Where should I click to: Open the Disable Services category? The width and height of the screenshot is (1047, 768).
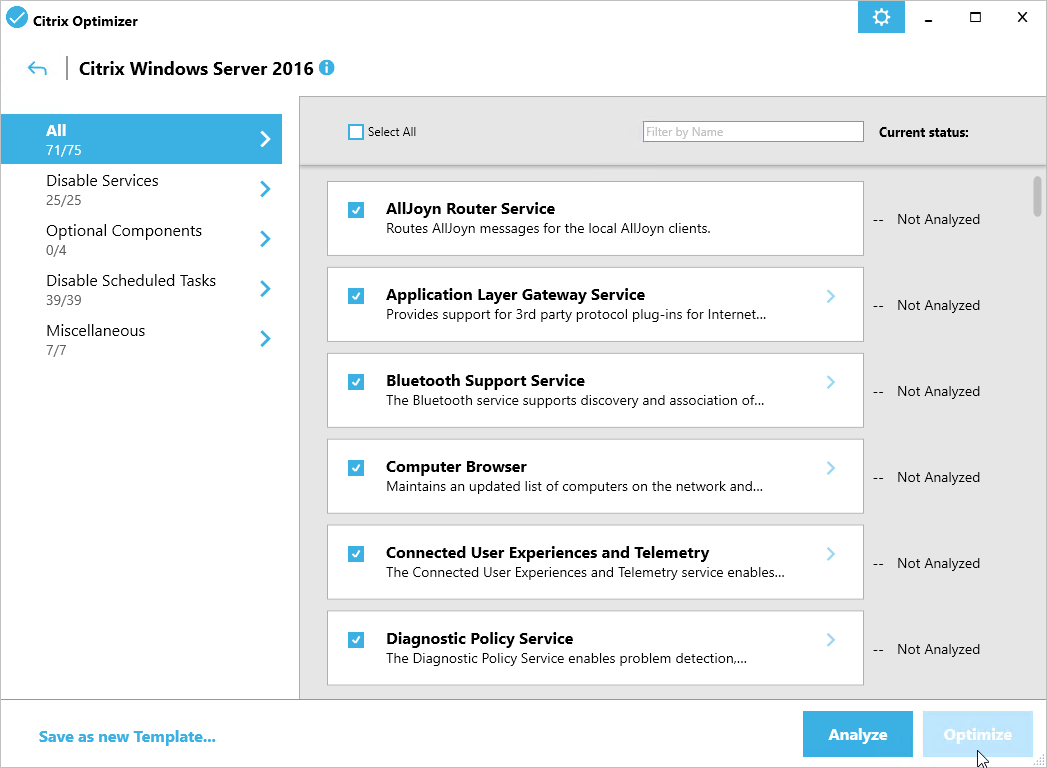coord(142,189)
